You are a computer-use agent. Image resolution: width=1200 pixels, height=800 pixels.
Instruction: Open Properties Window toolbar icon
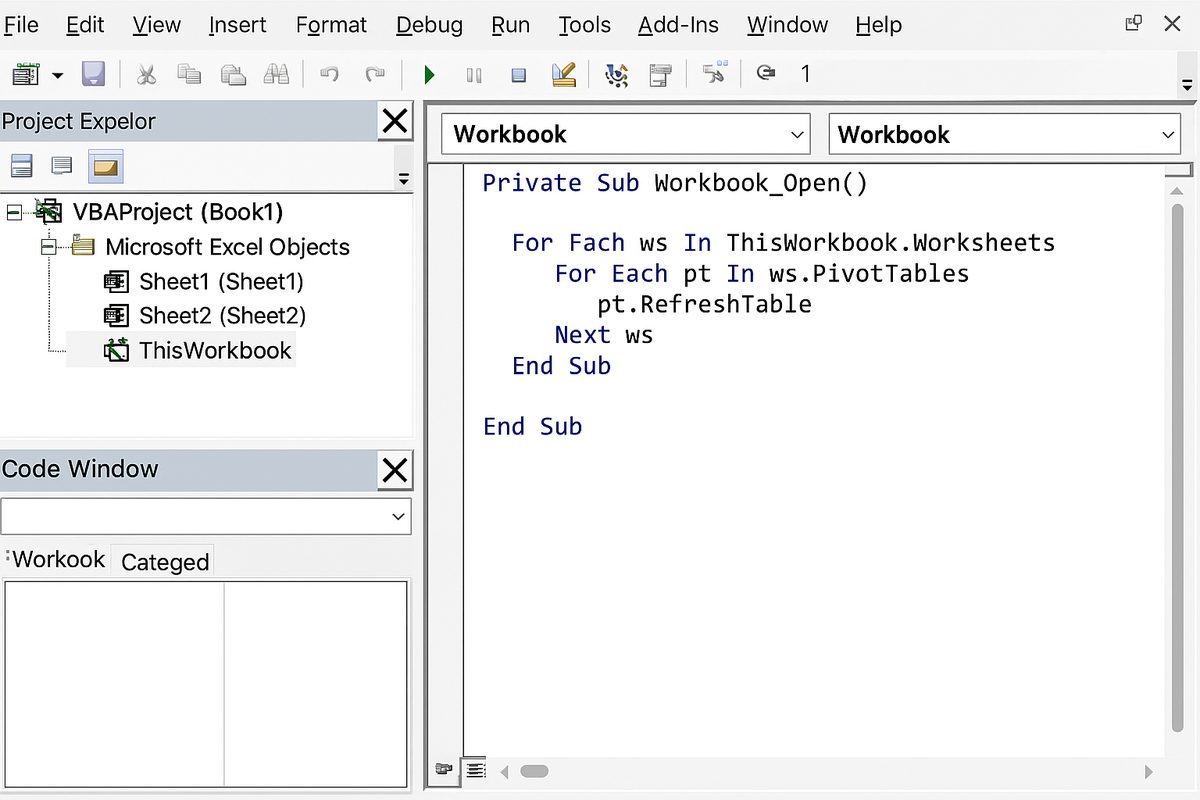point(660,75)
